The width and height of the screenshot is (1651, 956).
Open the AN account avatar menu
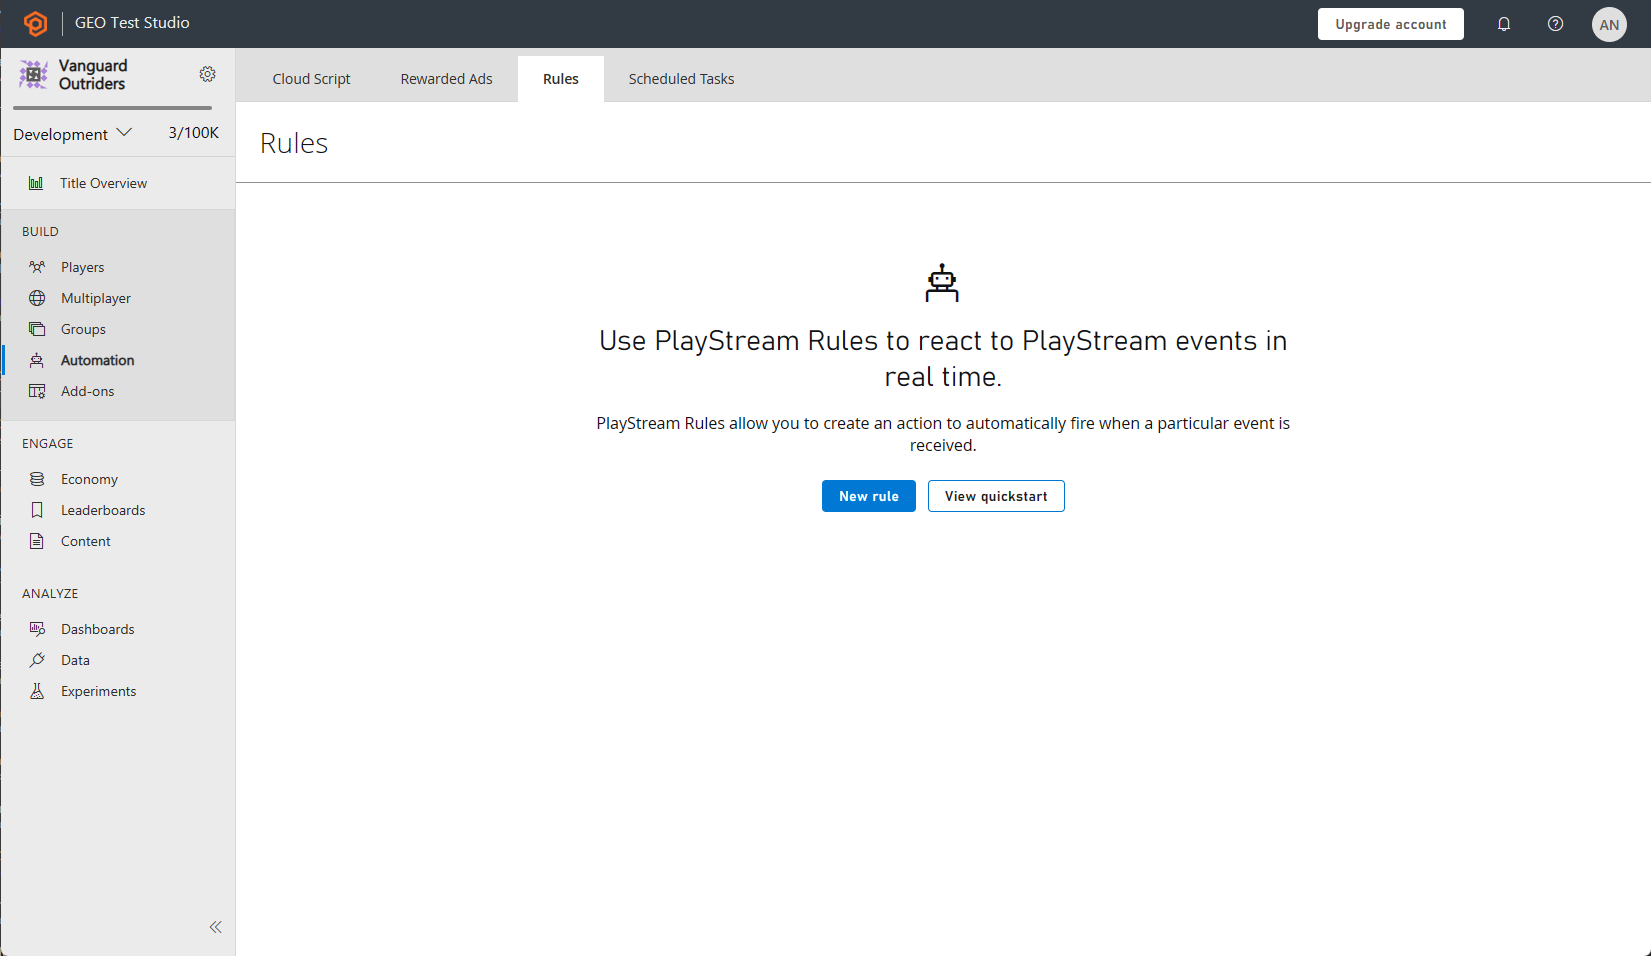click(x=1609, y=23)
